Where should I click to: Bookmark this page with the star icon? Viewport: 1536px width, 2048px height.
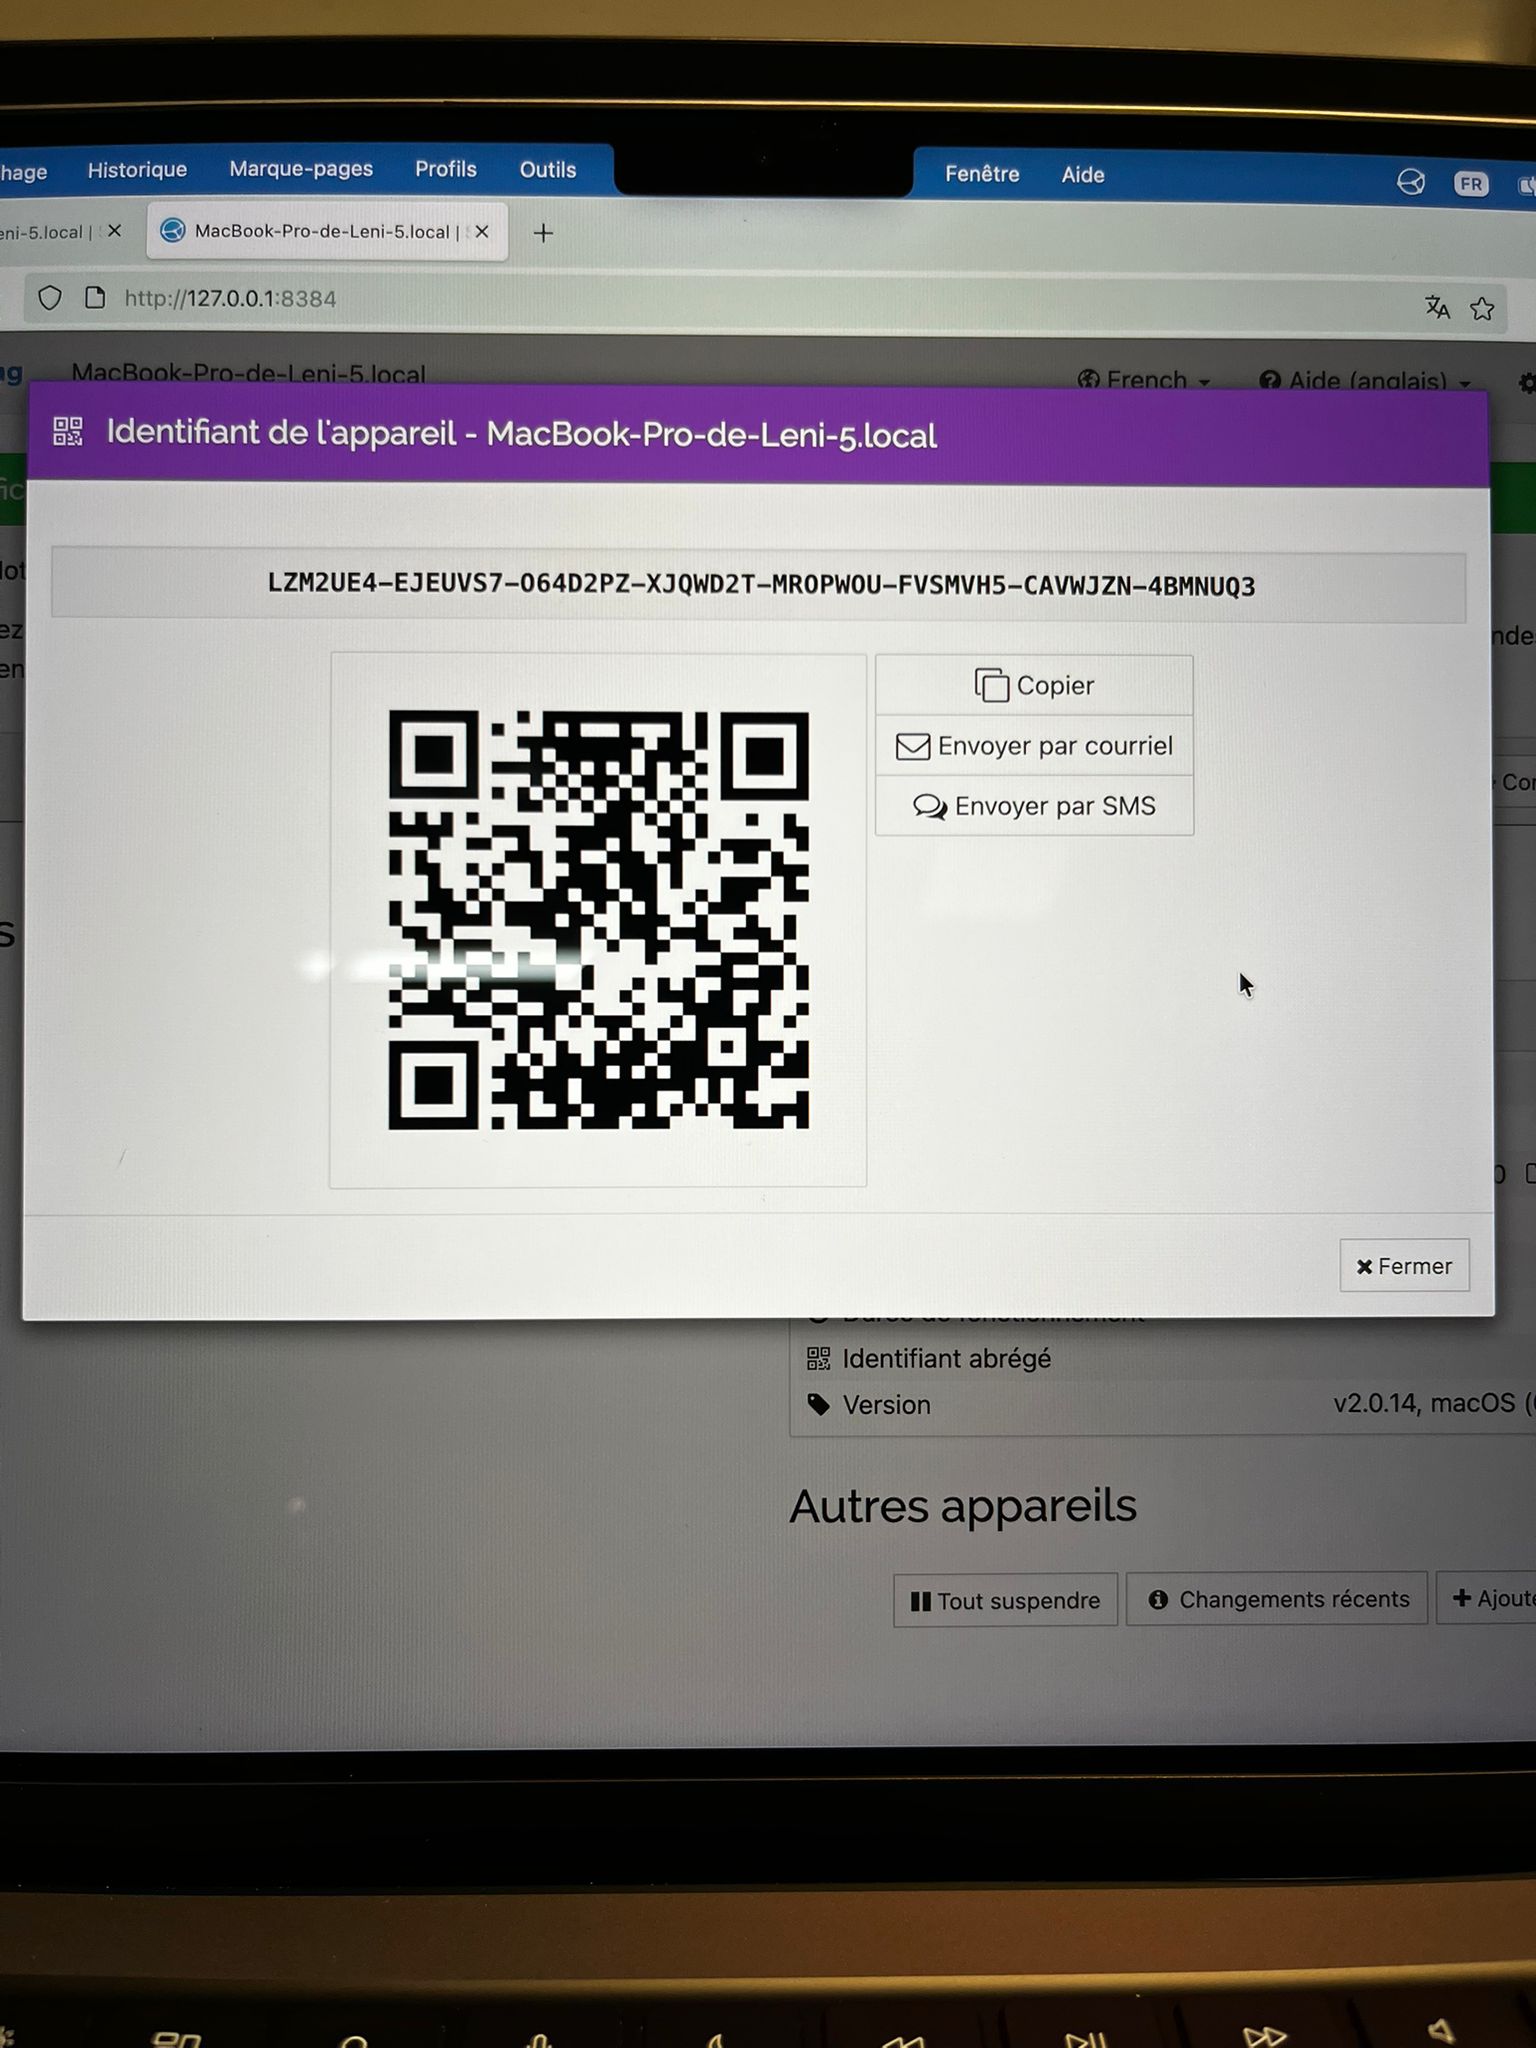pos(1482,308)
